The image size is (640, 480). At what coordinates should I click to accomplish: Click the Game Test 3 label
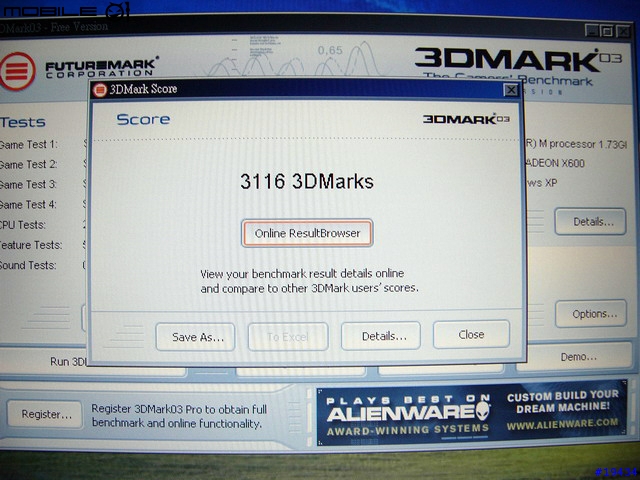[29, 184]
